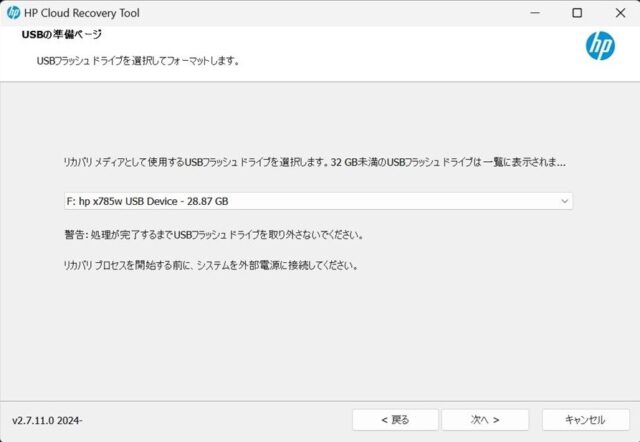Click the external power source instruction text
The image size is (640, 442).
click(211, 266)
